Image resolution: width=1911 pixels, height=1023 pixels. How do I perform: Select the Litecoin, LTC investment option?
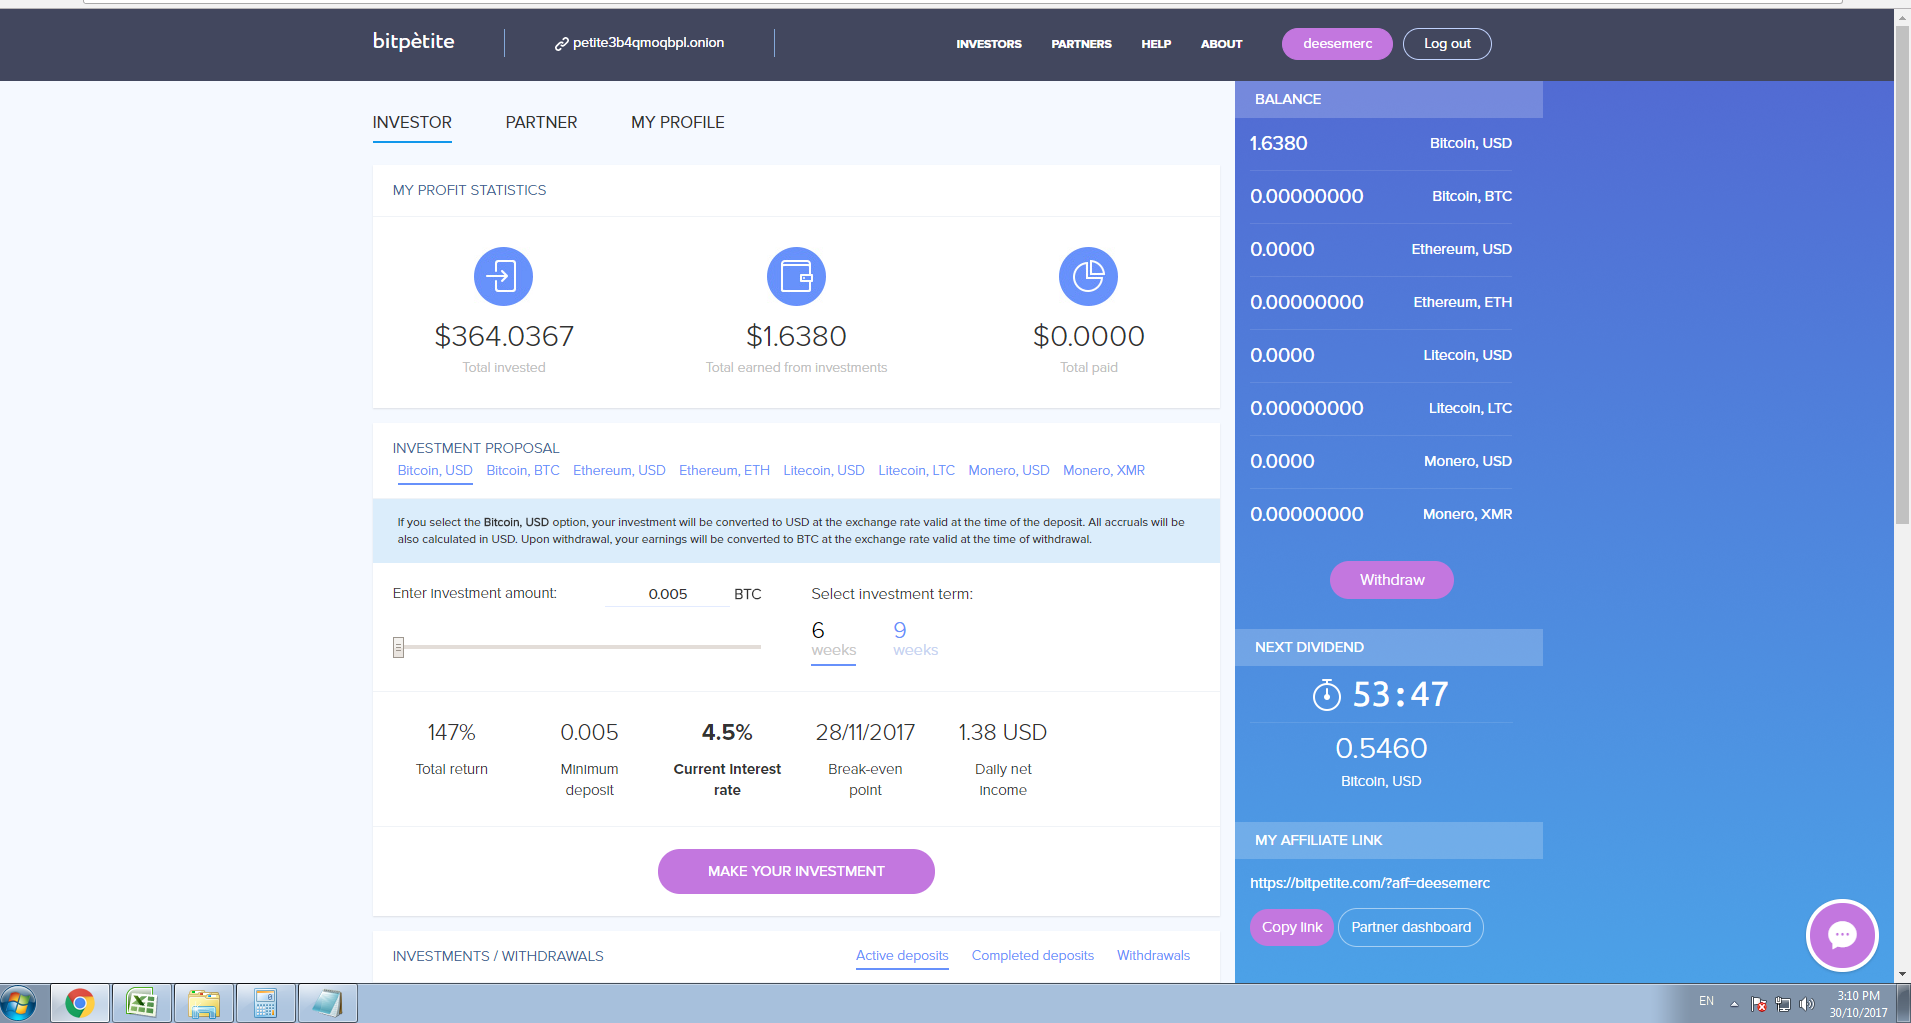[916, 470]
